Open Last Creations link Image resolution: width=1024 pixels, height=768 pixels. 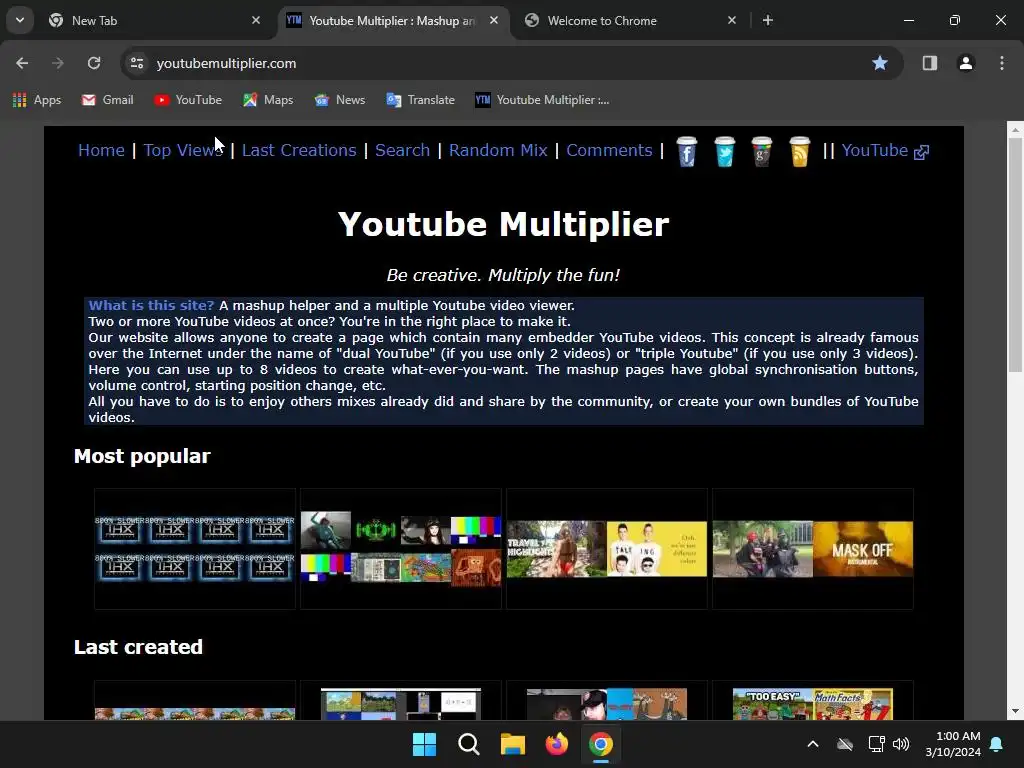click(x=299, y=150)
